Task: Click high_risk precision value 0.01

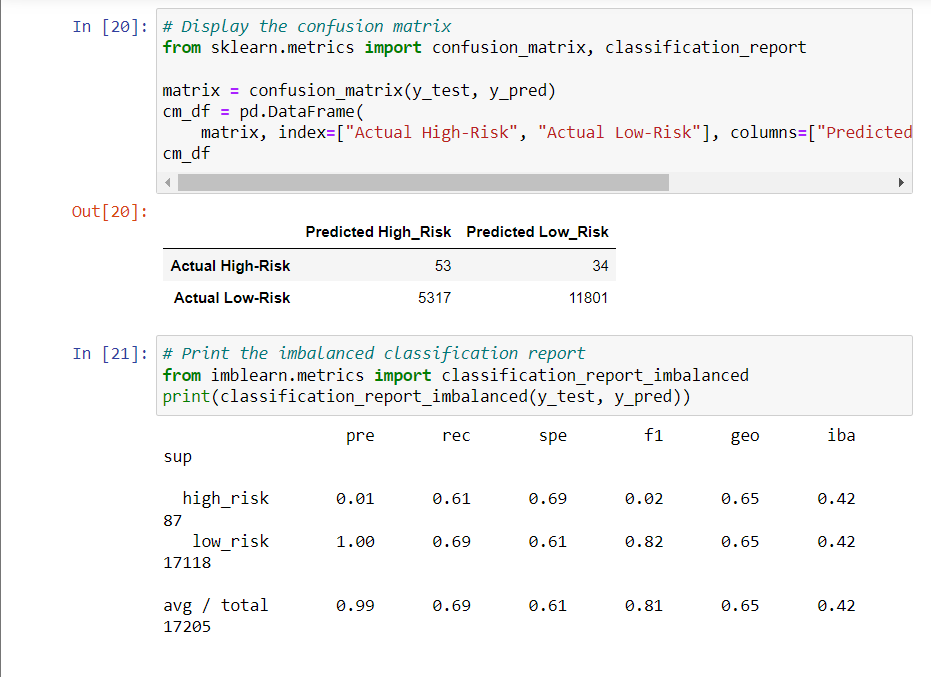Action: 355,499
